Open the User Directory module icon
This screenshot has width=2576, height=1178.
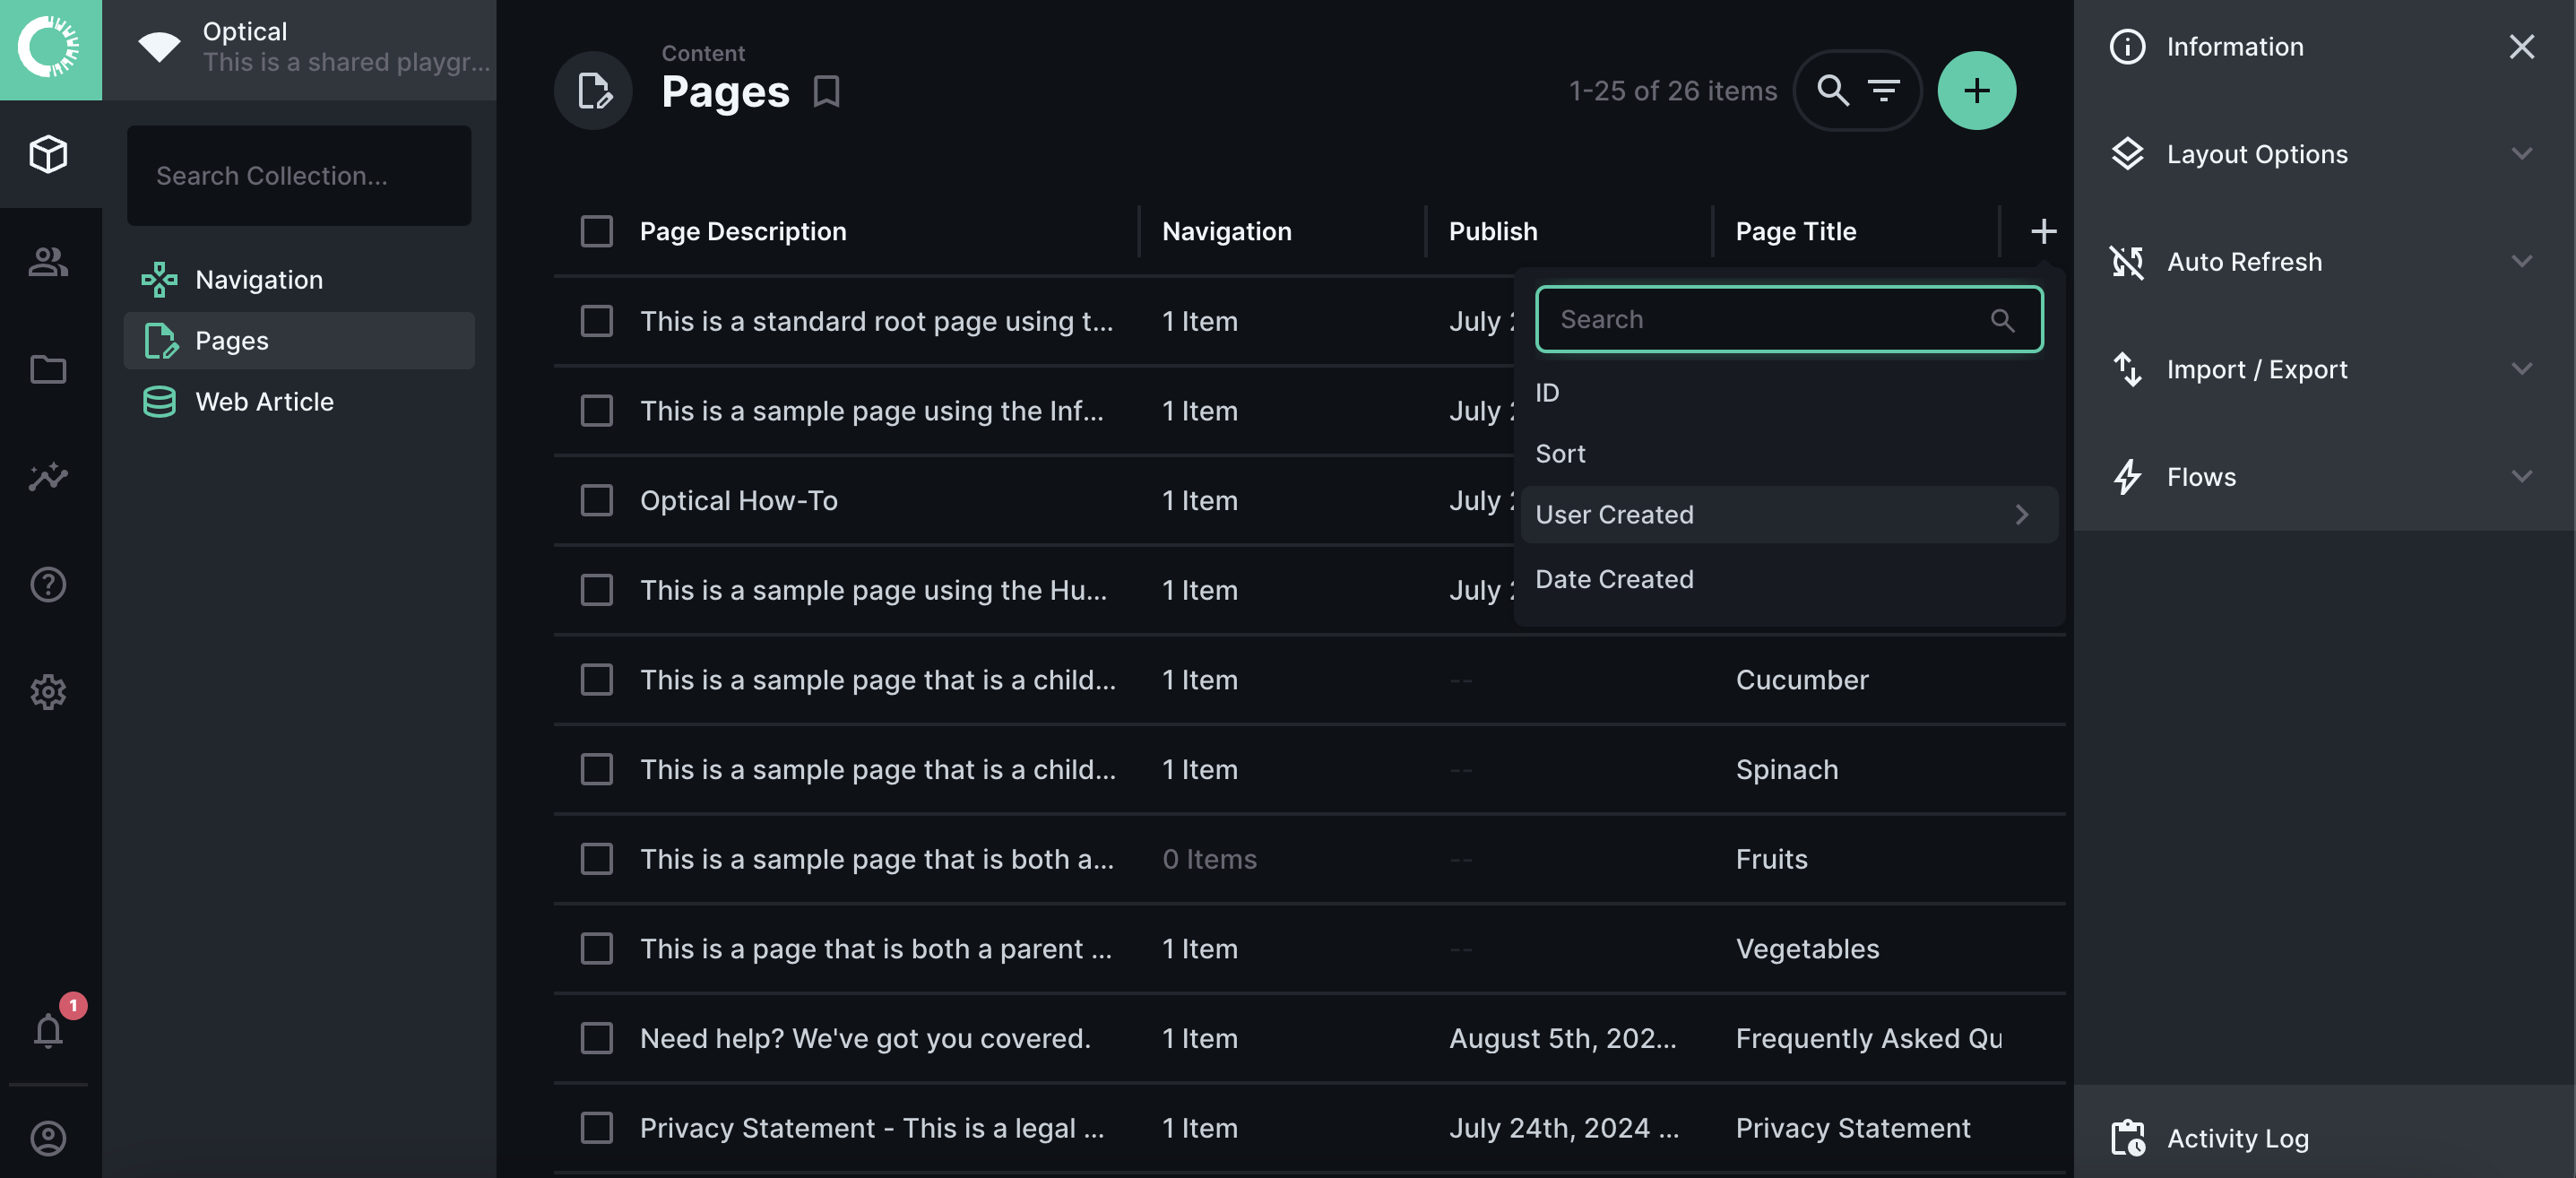click(48, 262)
